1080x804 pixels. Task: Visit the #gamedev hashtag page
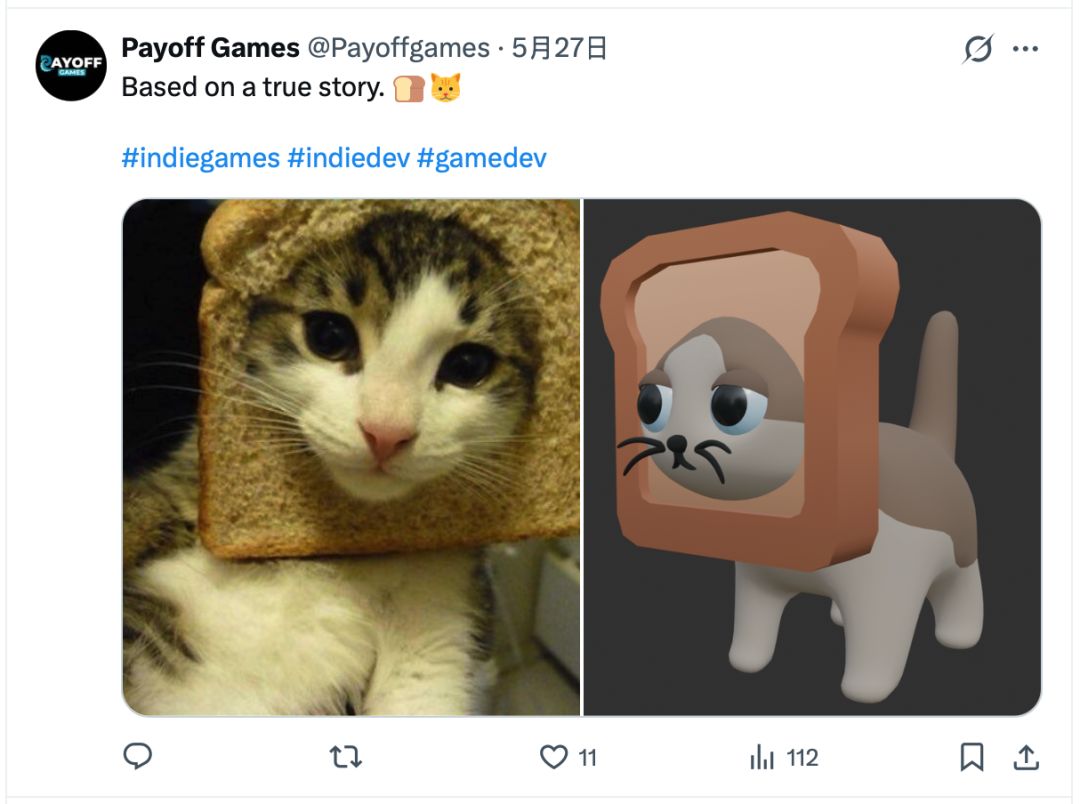481,158
